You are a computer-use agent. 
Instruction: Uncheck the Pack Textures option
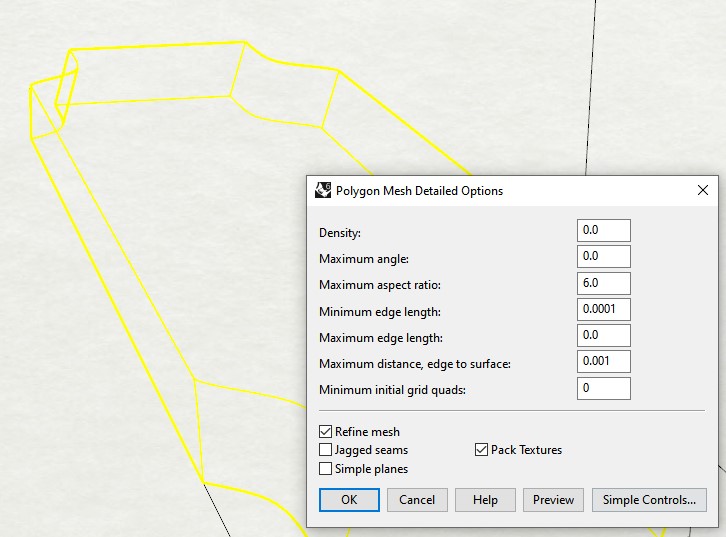point(482,450)
